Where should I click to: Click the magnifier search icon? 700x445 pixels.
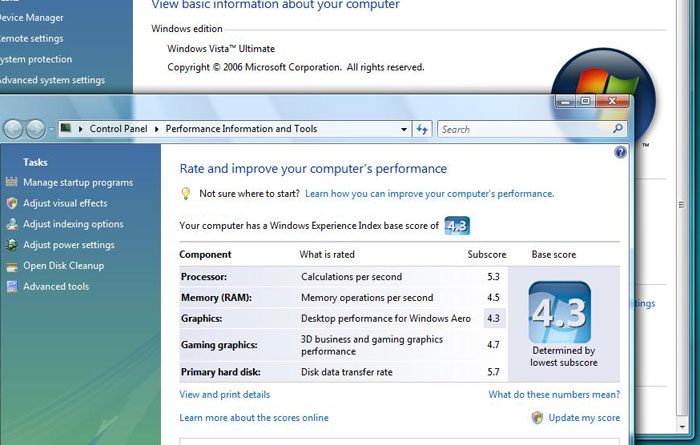(x=618, y=129)
